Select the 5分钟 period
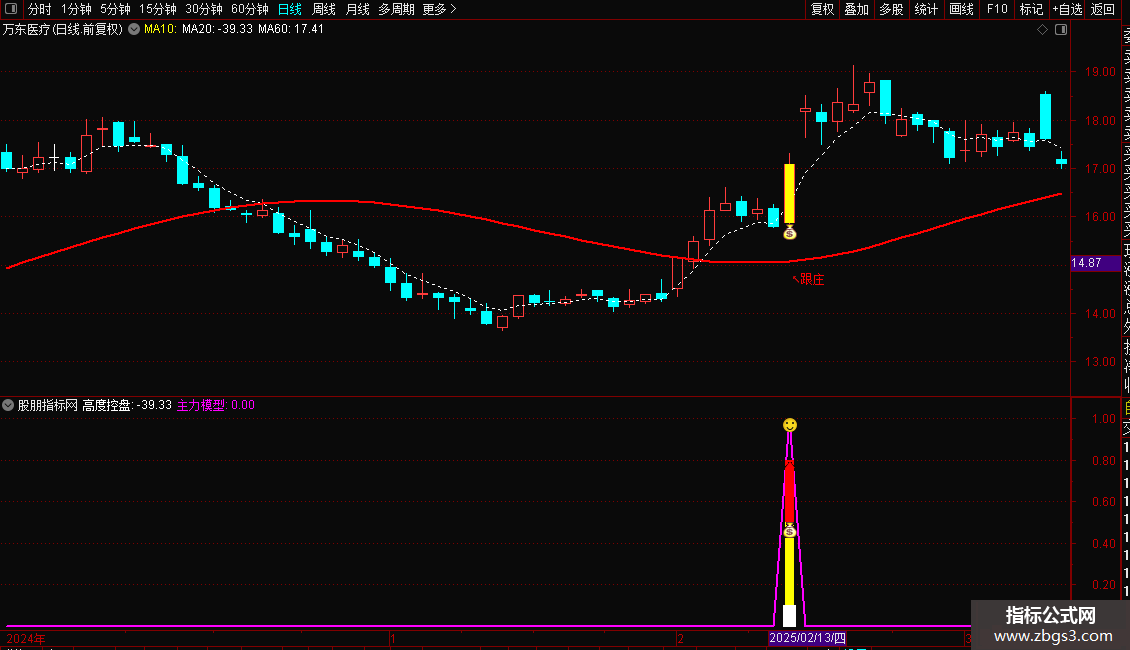 click(x=115, y=9)
